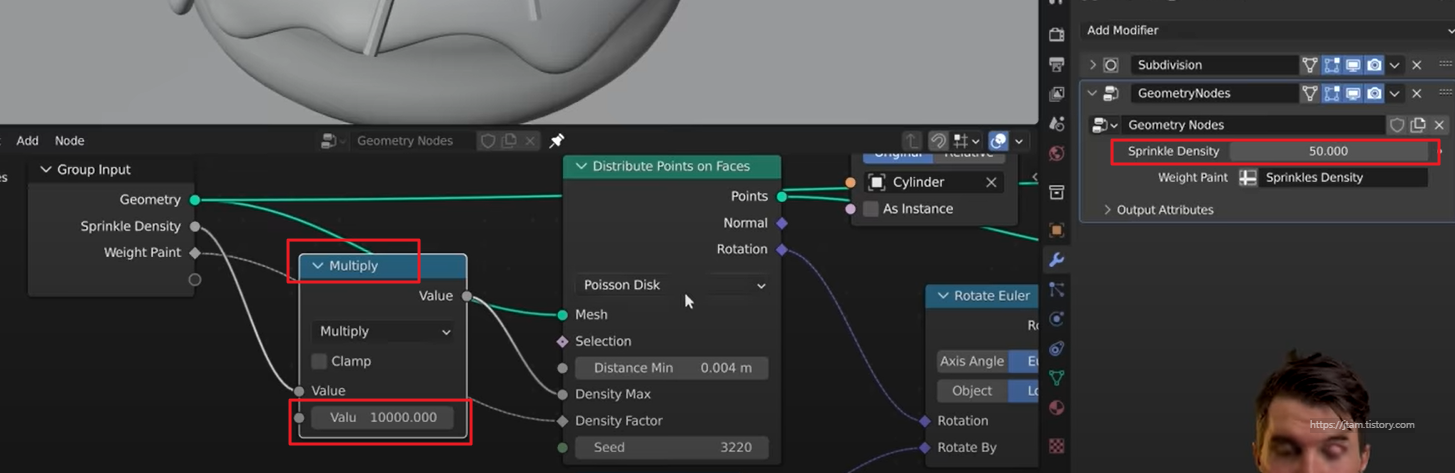
Task: Open the View Layer properties tab icon
Action: [x=1057, y=94]
